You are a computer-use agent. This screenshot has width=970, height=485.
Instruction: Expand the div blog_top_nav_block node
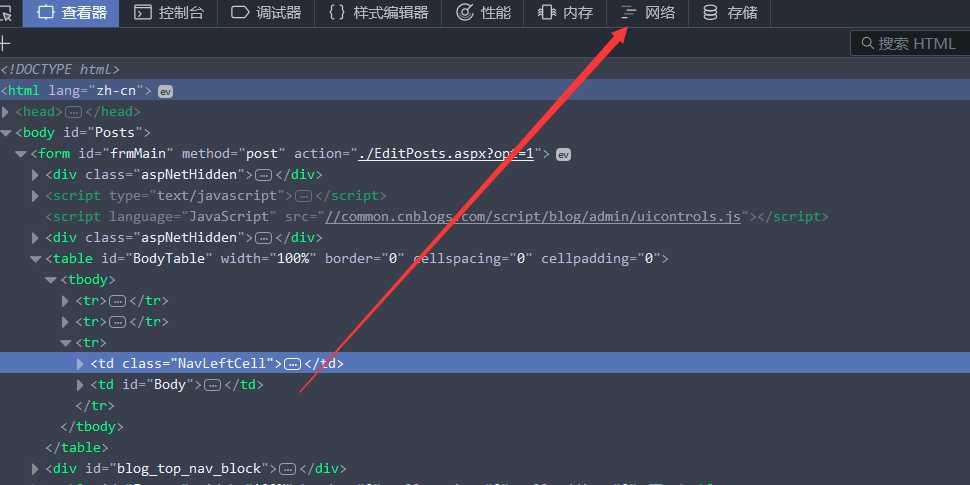(x=35, y=469)
